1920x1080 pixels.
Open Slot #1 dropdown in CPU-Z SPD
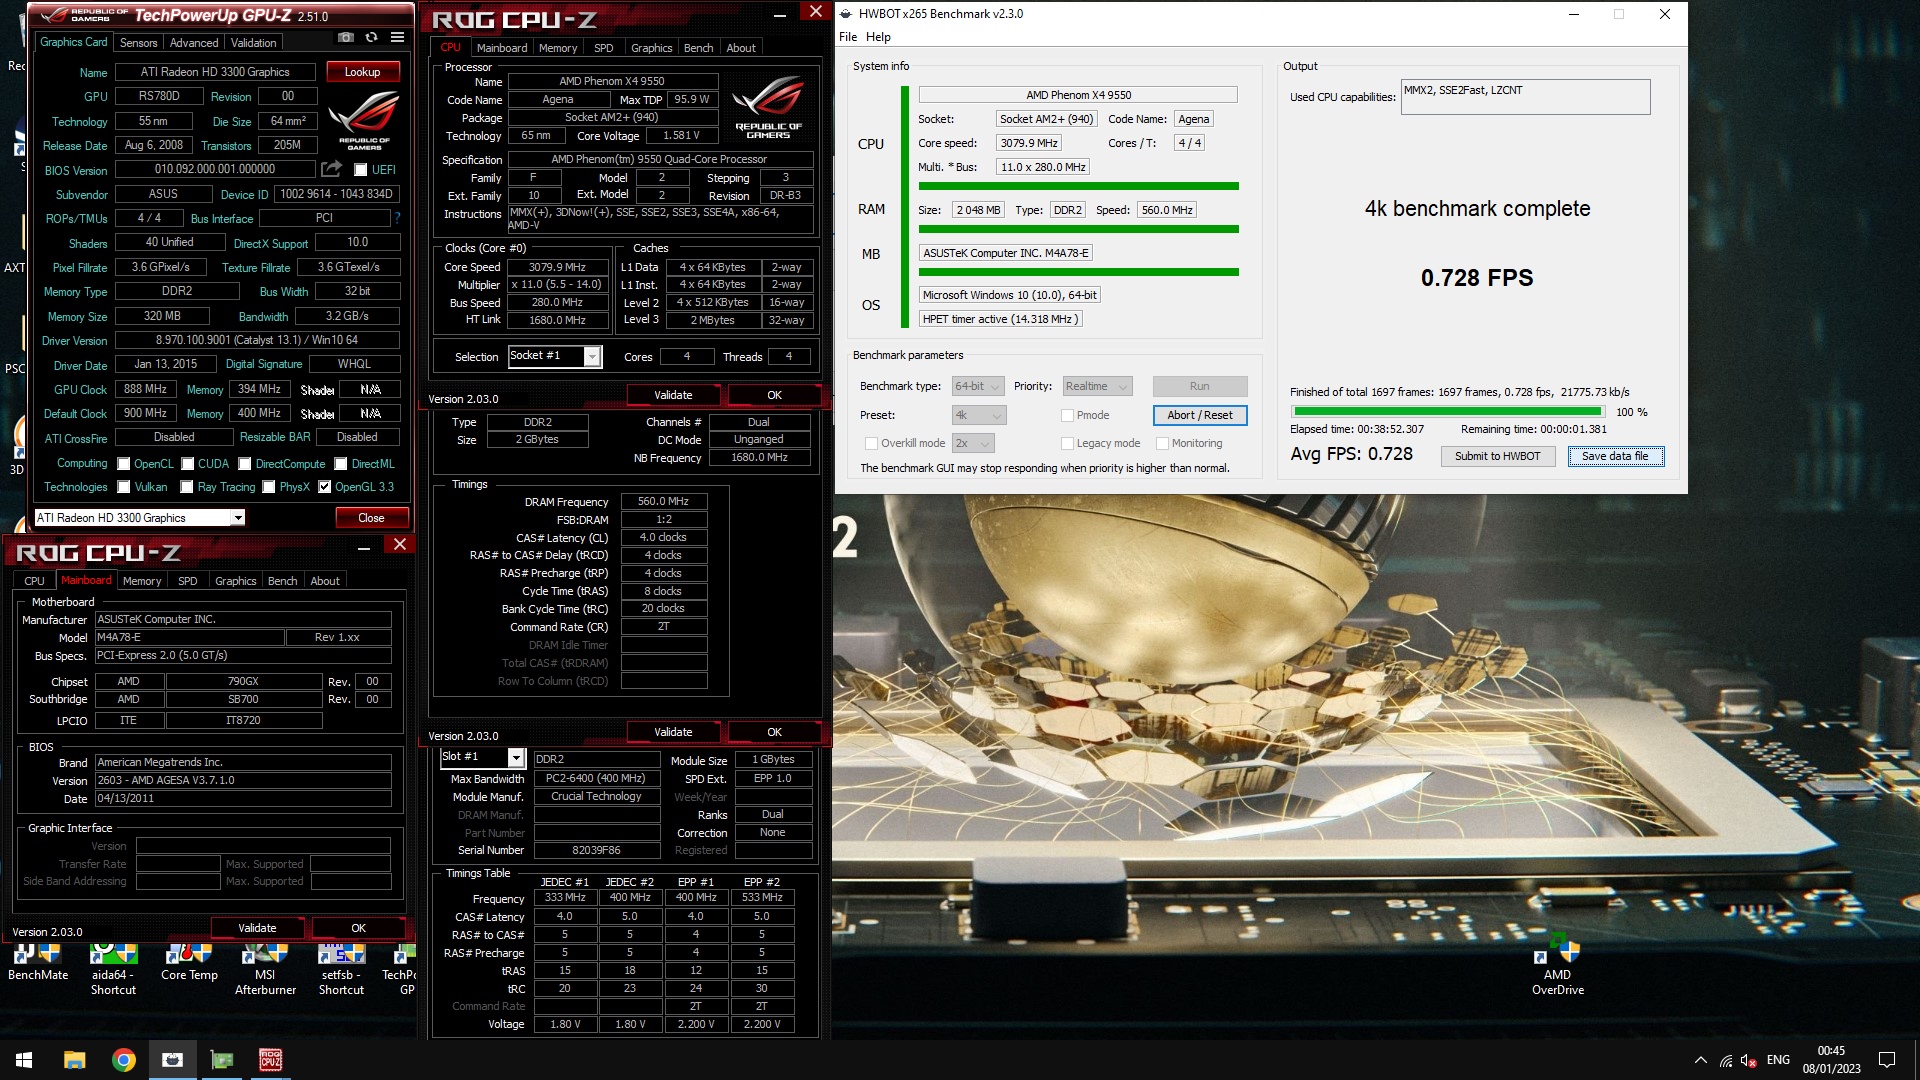516,758
